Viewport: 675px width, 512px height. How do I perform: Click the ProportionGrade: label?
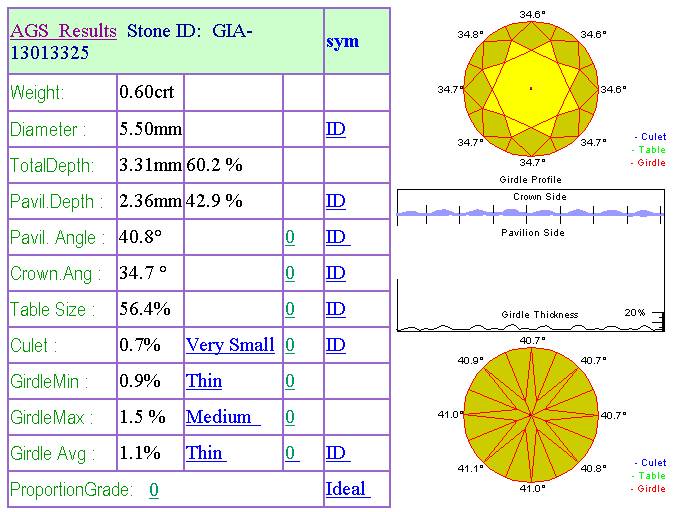point(71,490)
